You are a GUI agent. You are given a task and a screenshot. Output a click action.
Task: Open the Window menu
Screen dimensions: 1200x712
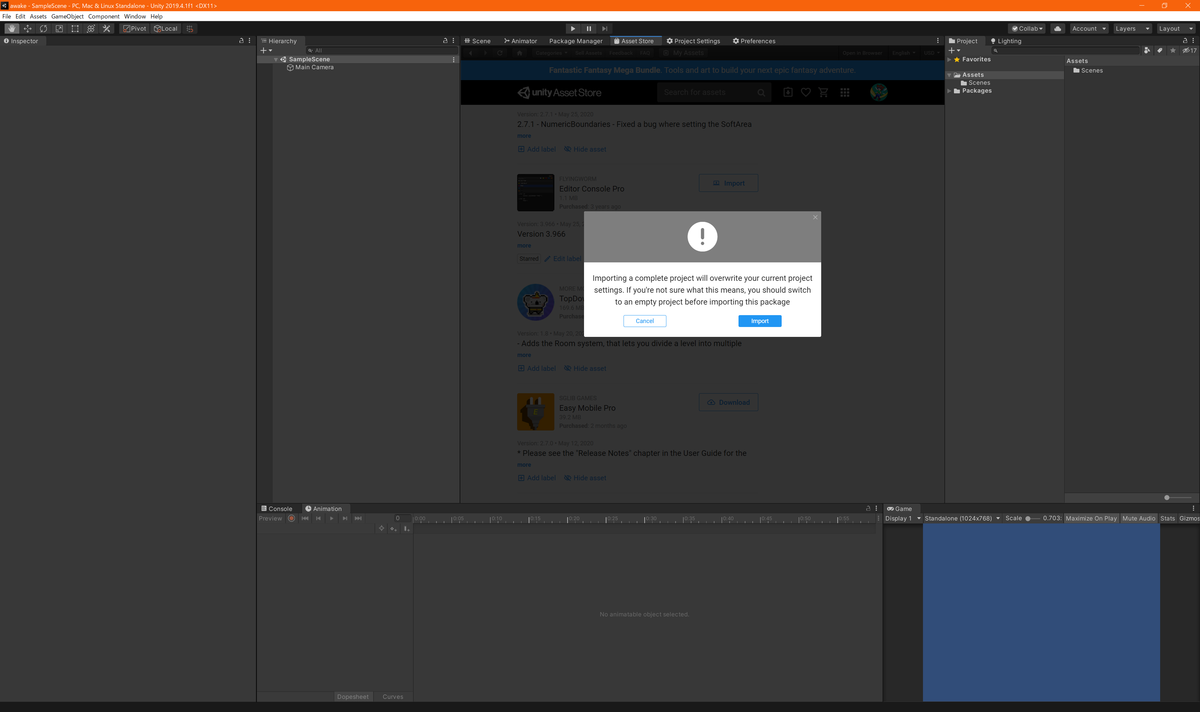point(135,17)
